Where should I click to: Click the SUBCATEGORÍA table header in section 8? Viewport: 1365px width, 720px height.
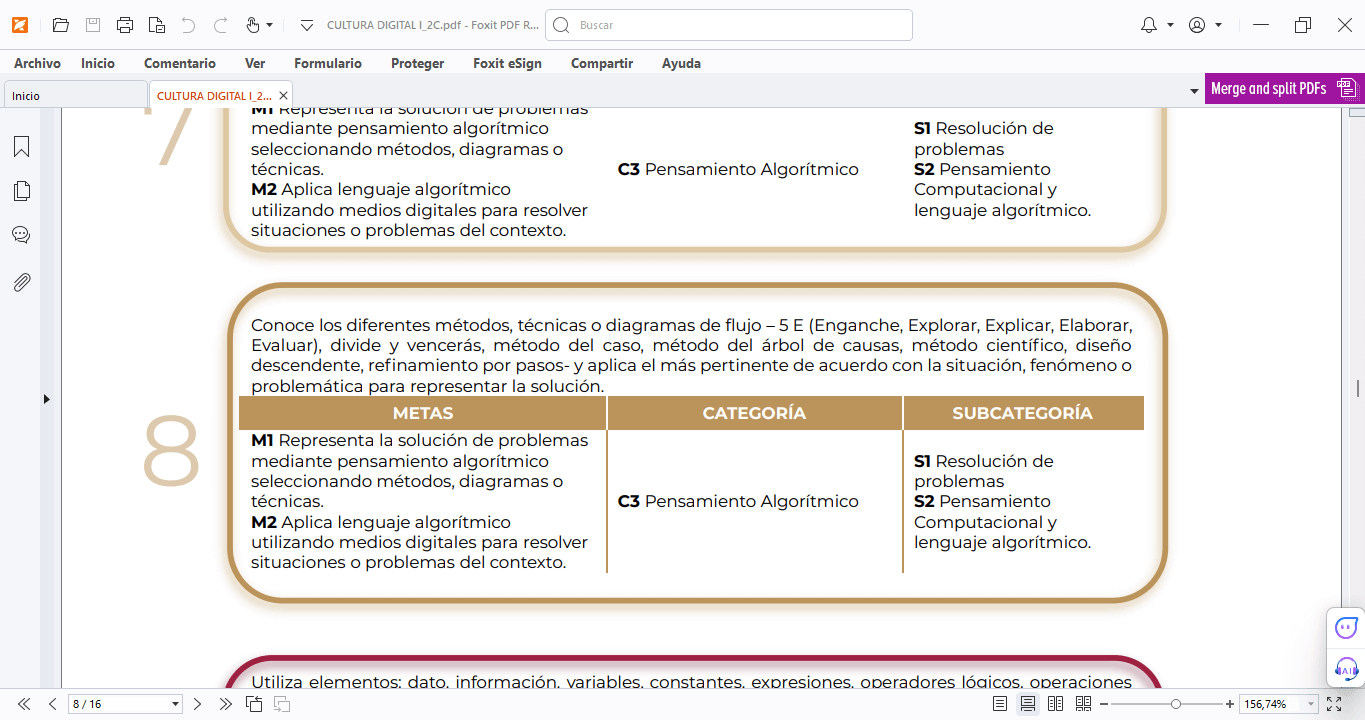(x=1022, y=413)
